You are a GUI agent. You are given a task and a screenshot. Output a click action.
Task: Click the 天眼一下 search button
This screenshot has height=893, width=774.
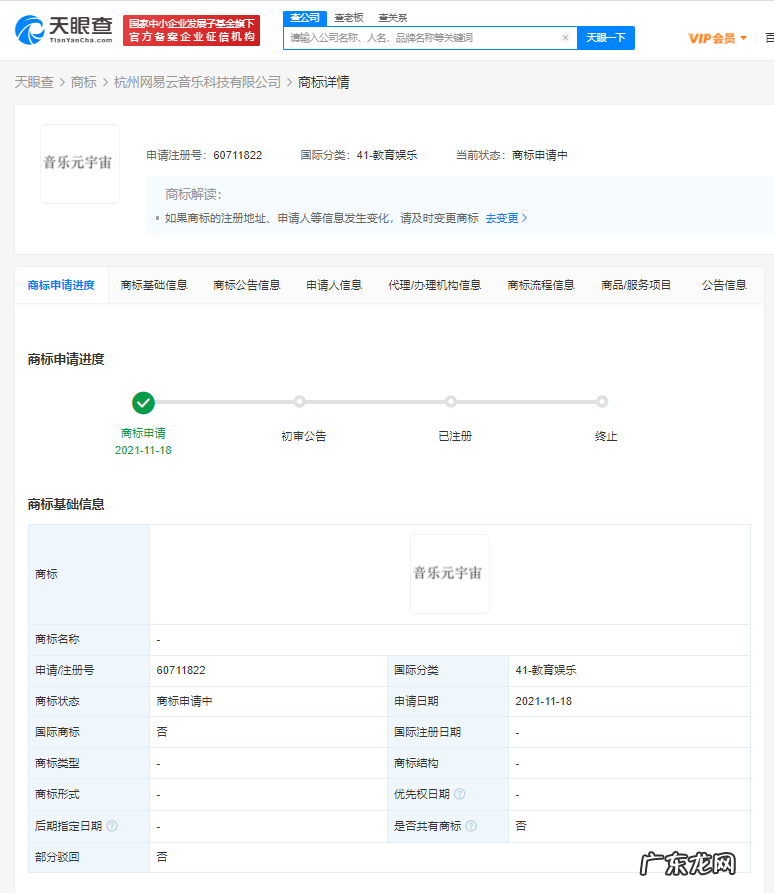point(606,38)
